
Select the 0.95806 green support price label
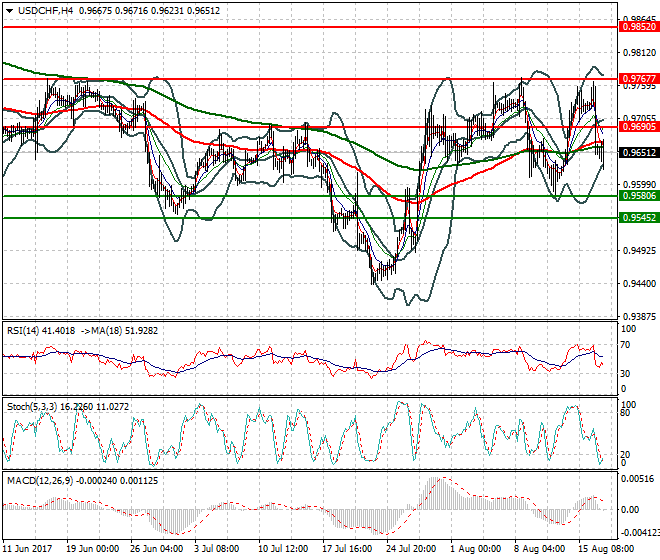(x=639, y=196)
